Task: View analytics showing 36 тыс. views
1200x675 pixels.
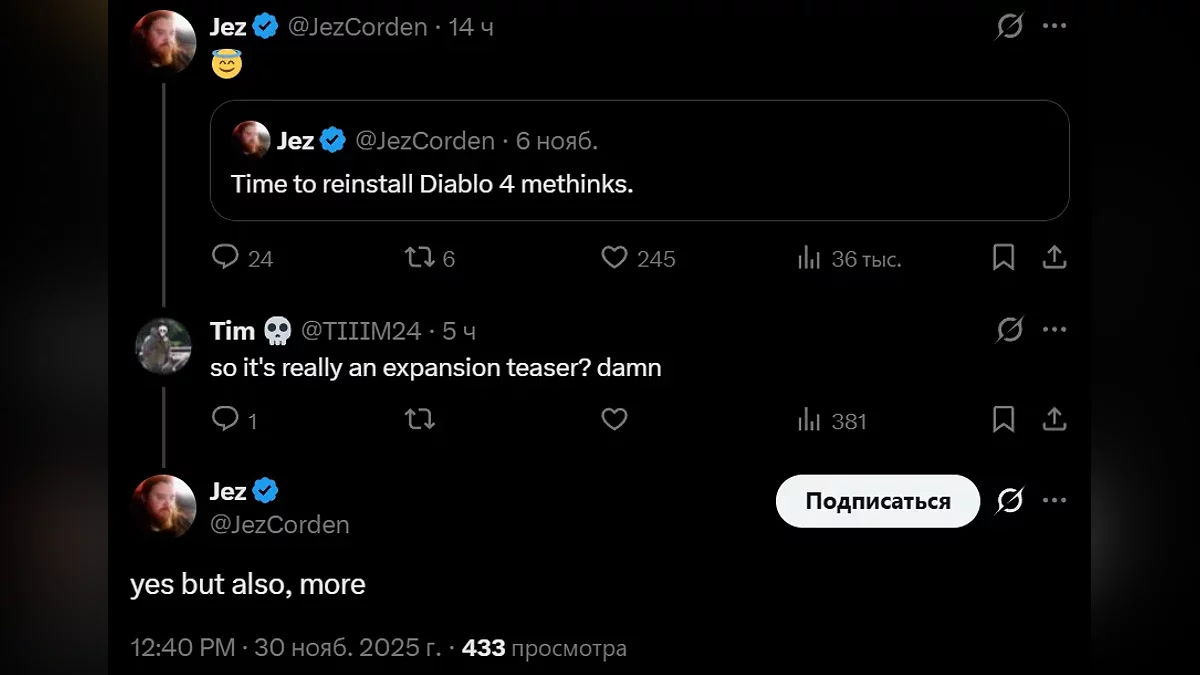Action: coord(809,258)
